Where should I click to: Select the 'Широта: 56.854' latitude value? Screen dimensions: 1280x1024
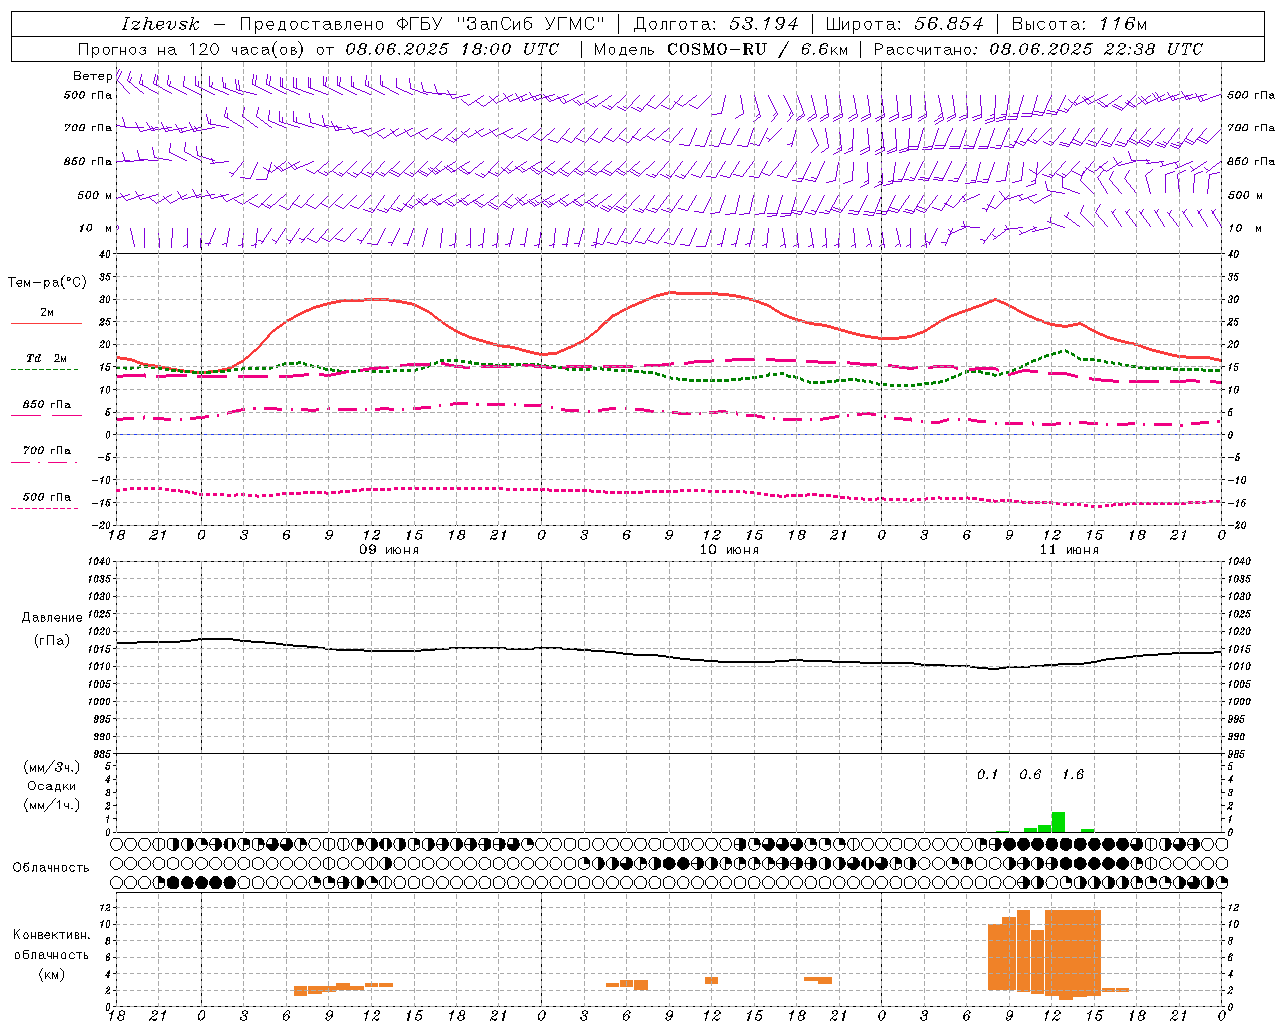(904, 24)
